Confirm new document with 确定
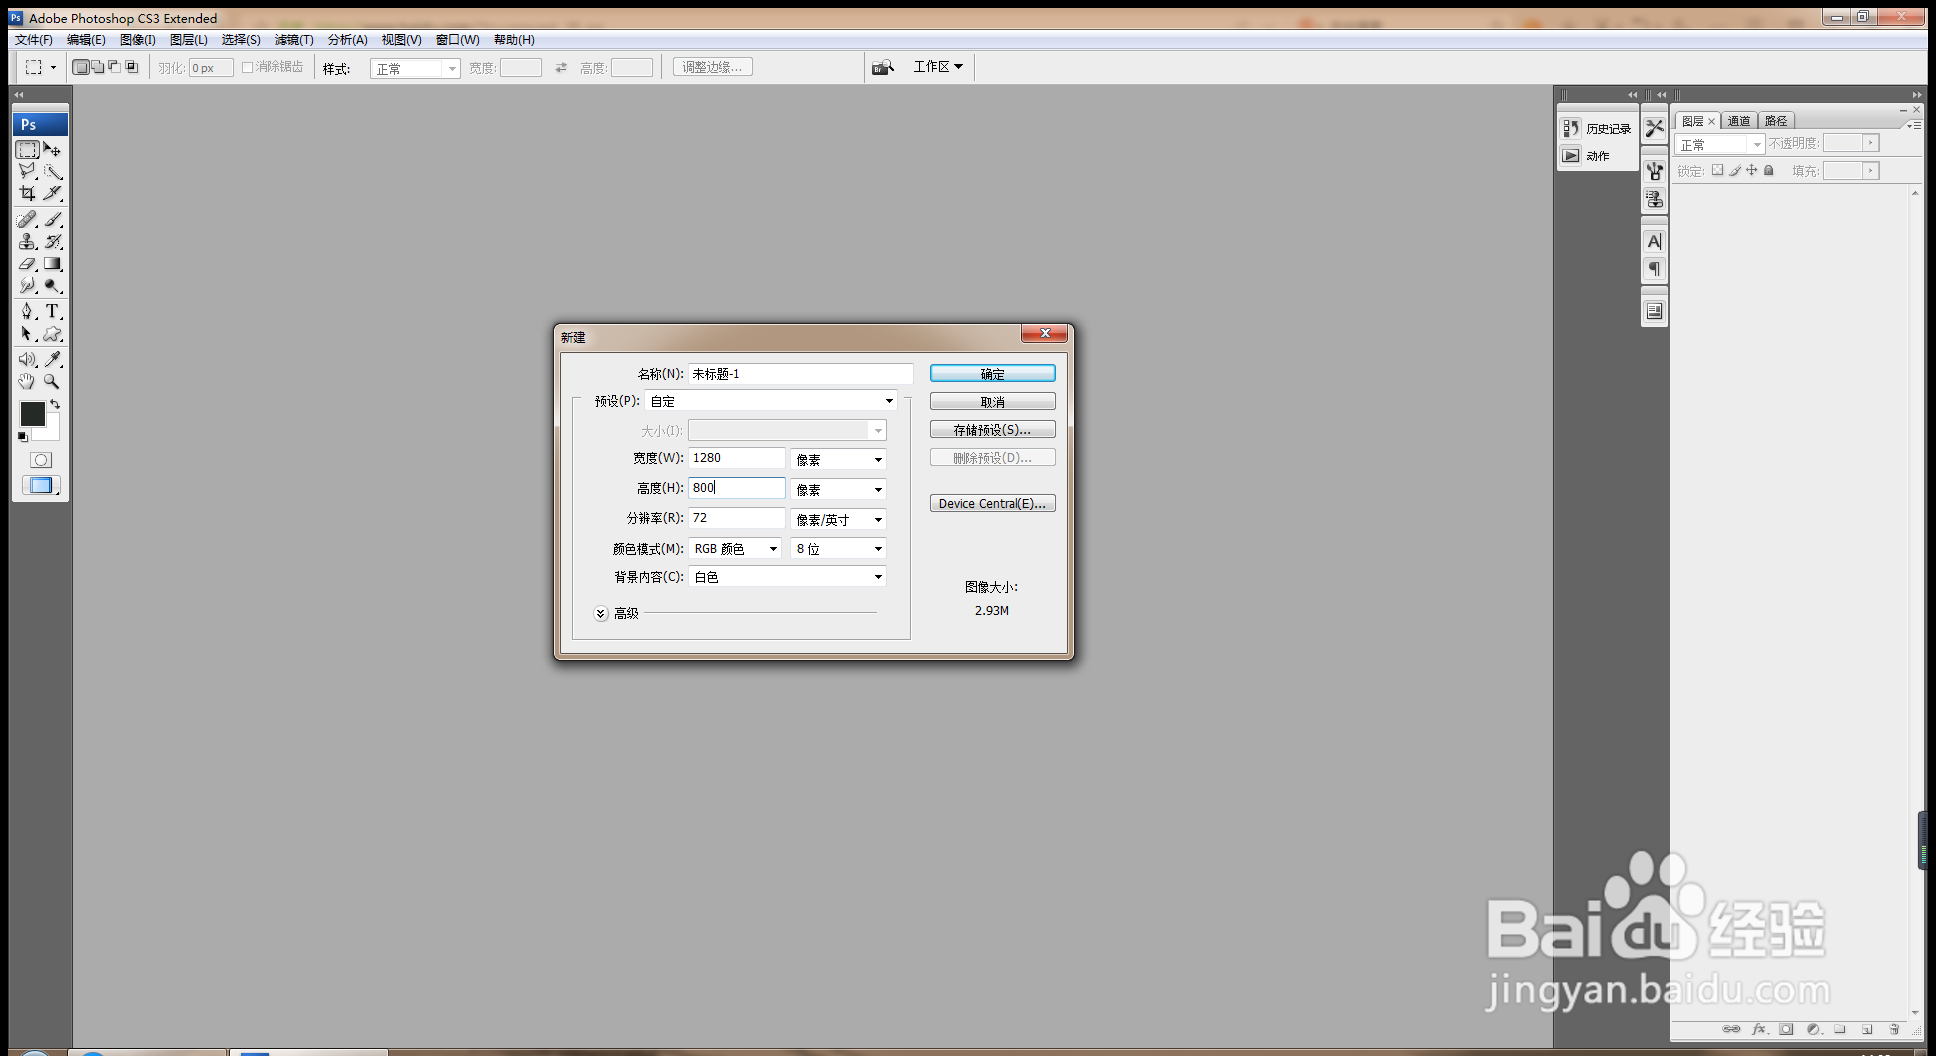1936x1056 pixels. (x=992, y=373)
